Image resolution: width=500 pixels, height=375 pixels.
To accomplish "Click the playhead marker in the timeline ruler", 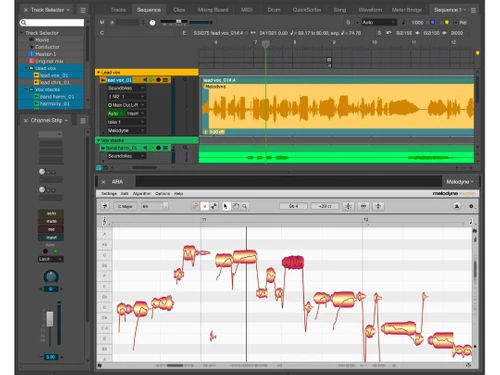I will coord(265,44).
